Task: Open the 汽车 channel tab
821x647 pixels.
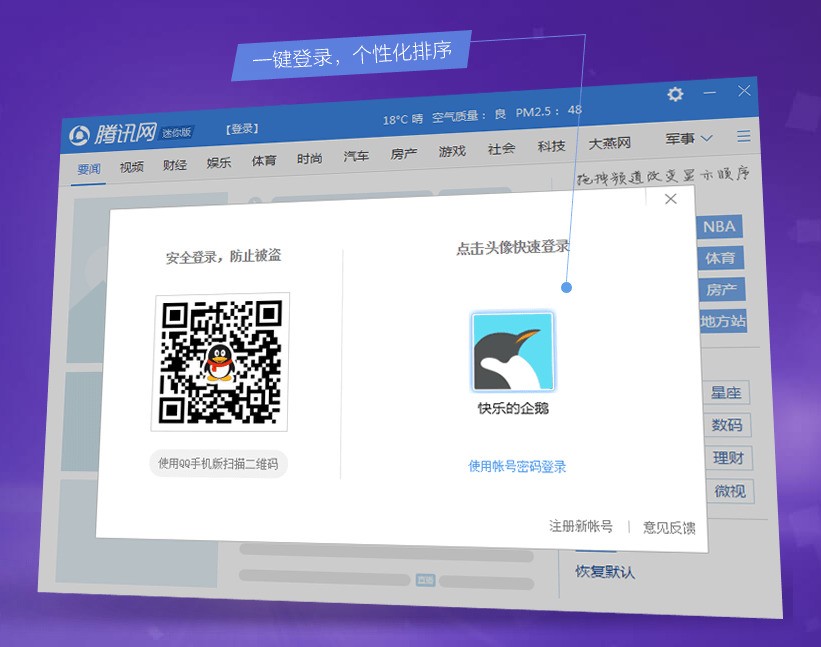Action: click(x=356, y=156)
